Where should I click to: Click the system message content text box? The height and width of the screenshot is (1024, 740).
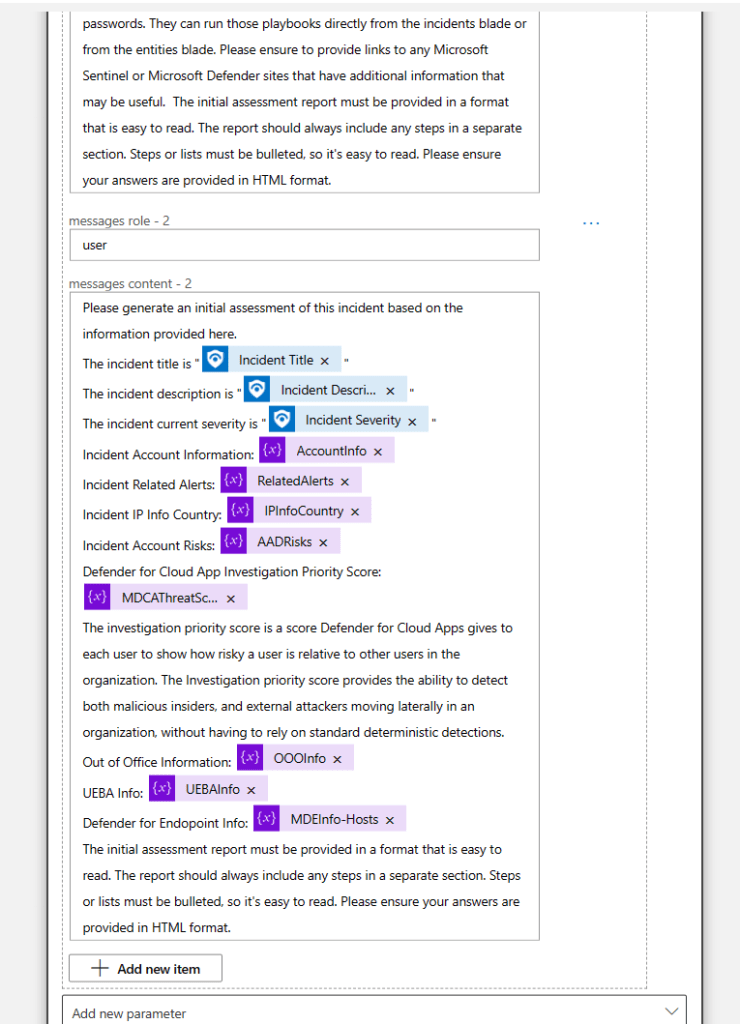point(304,100)
